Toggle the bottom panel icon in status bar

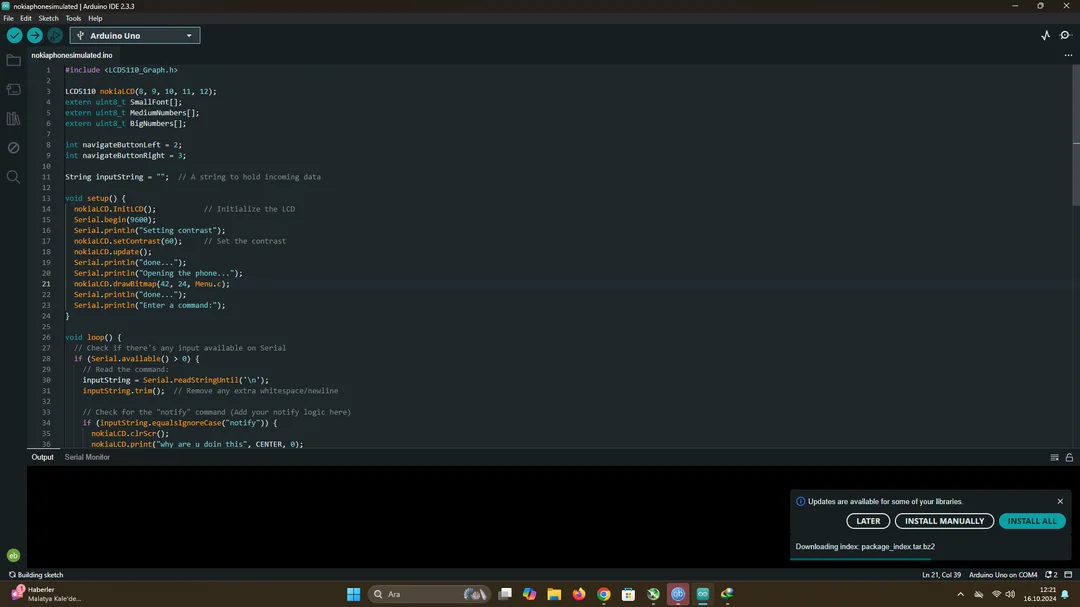1068,575
